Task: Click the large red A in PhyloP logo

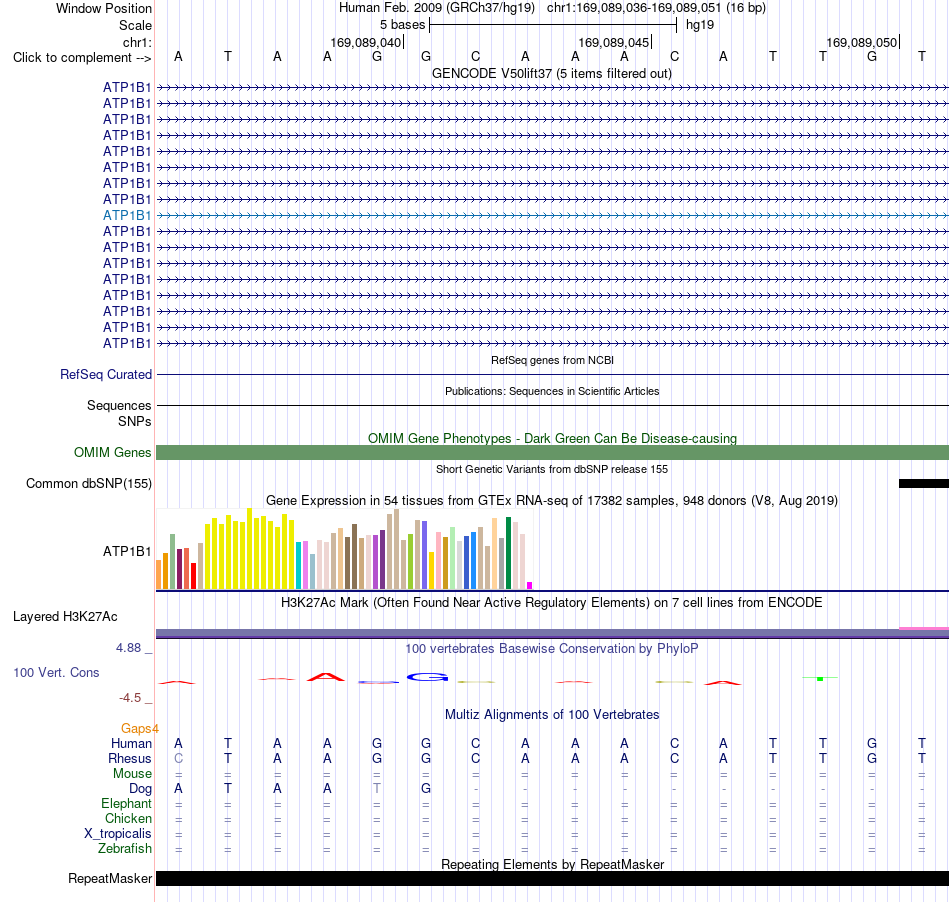Action: click(326, 677)
